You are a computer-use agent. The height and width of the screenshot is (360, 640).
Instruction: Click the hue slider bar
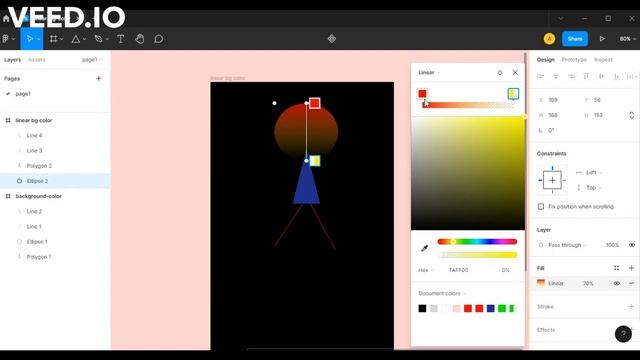tap(477, 242)
